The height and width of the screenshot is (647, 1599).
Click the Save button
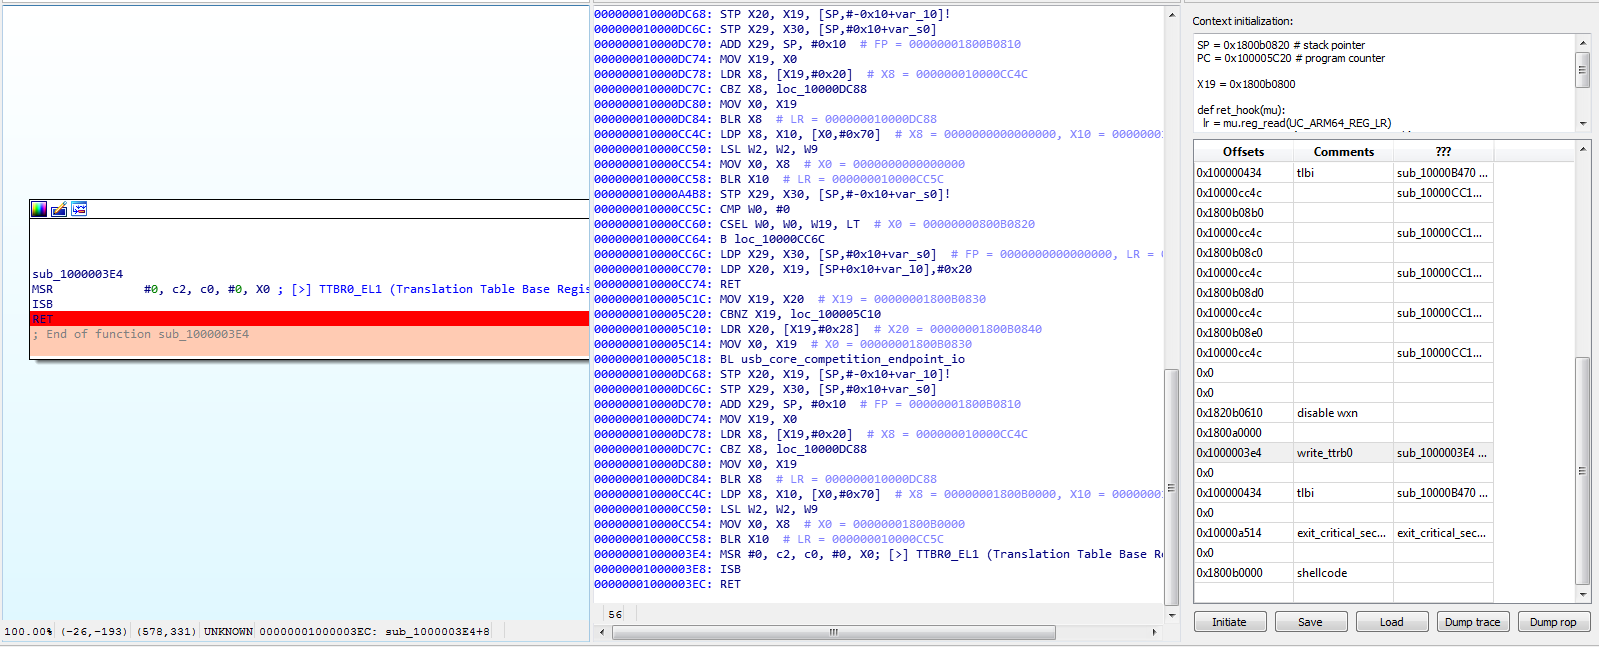pyautogui.click(x=1310, y=622)
